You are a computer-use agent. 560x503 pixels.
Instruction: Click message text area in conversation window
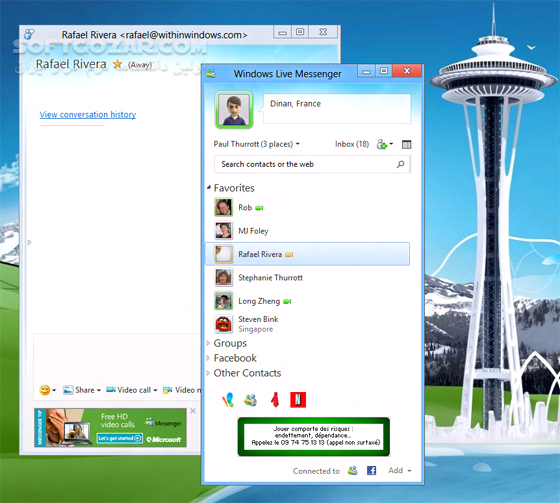[x=117, y=358]
